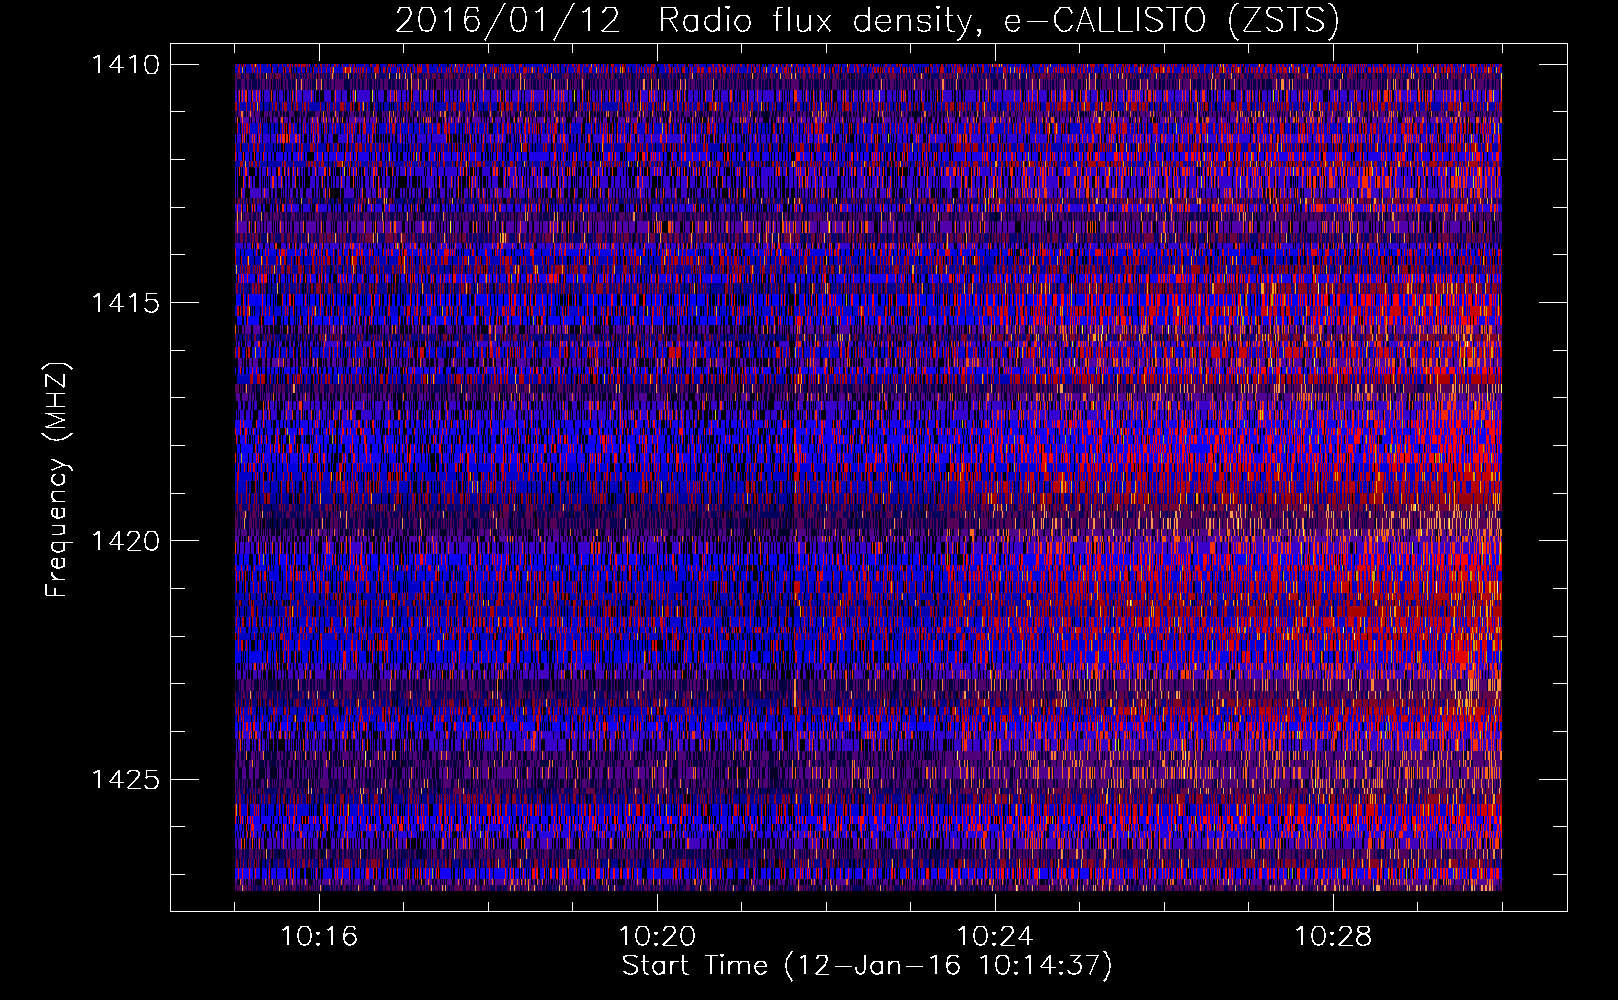1618x1000 pixels.
Task: Click the 10:16 time tick label
Action: coord(319,937)
